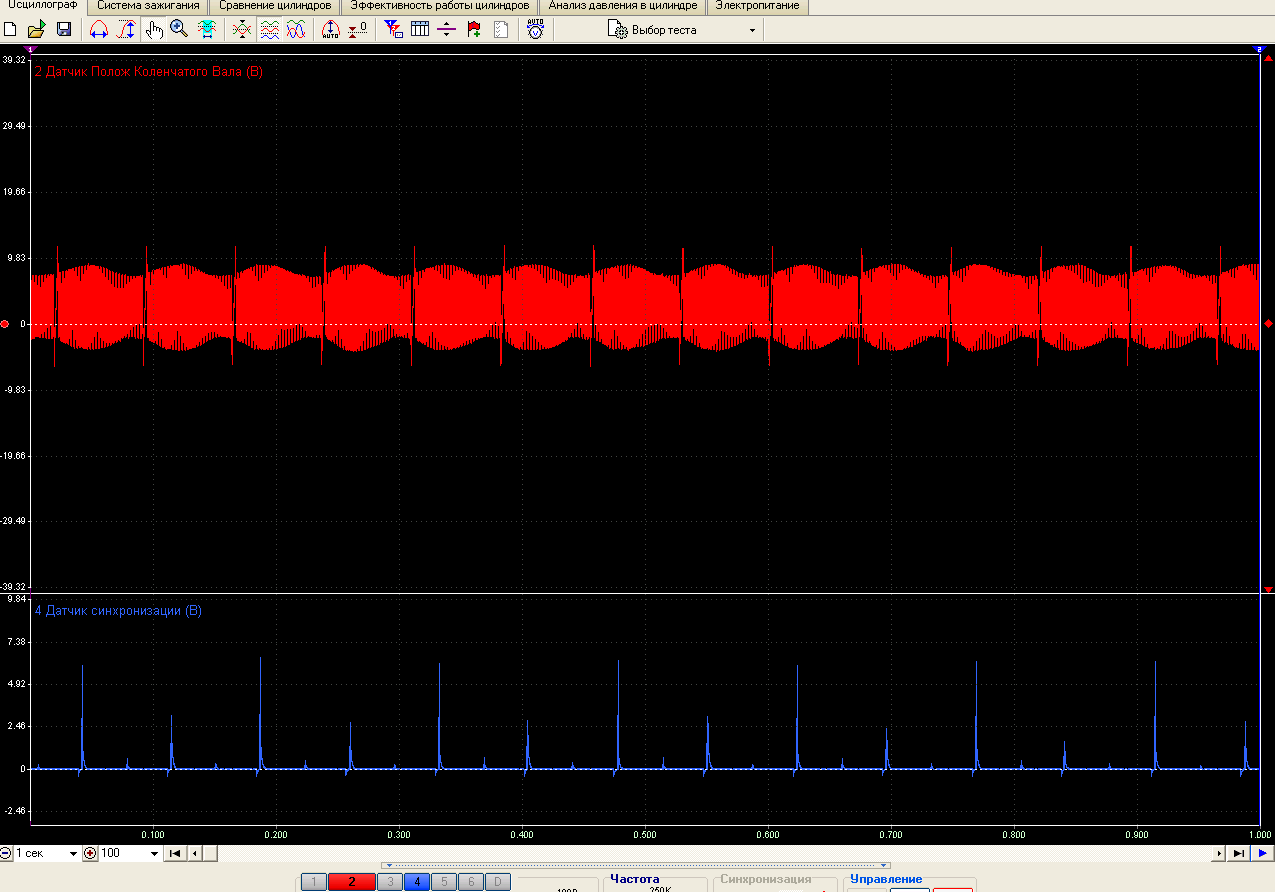Screen dimensions: 1275x892
Task: Toggle channel 1 button
Action: tap(313, 882)
